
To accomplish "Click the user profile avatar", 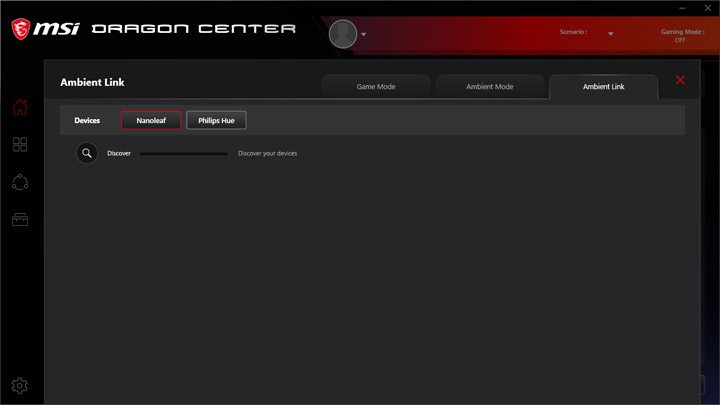I will click(343, 34).
